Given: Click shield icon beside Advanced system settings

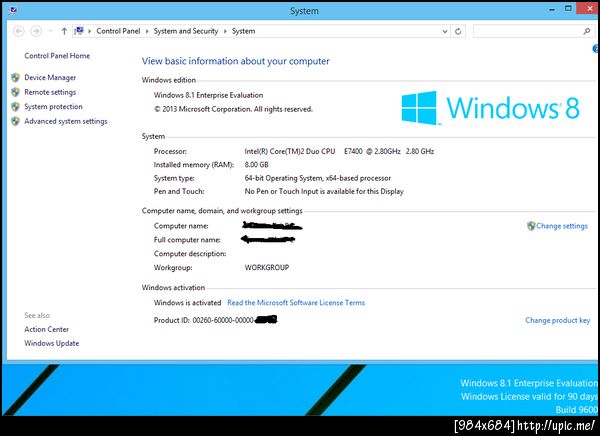Looking at the screenshot, I should point(15,121).
